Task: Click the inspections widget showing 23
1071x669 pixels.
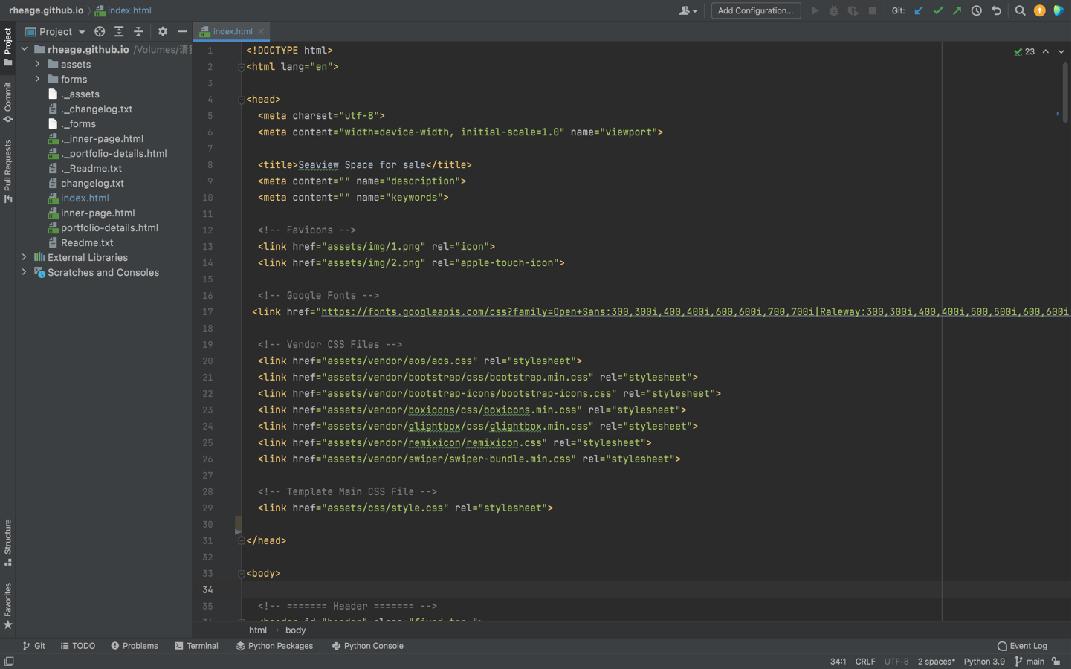Action: (x=1025, y=51)
